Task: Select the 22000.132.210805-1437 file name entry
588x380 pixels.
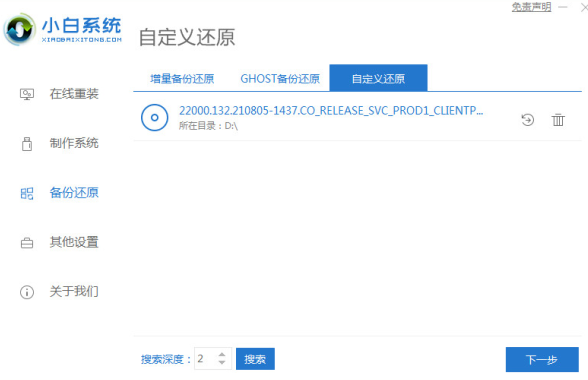Action: 331,111
